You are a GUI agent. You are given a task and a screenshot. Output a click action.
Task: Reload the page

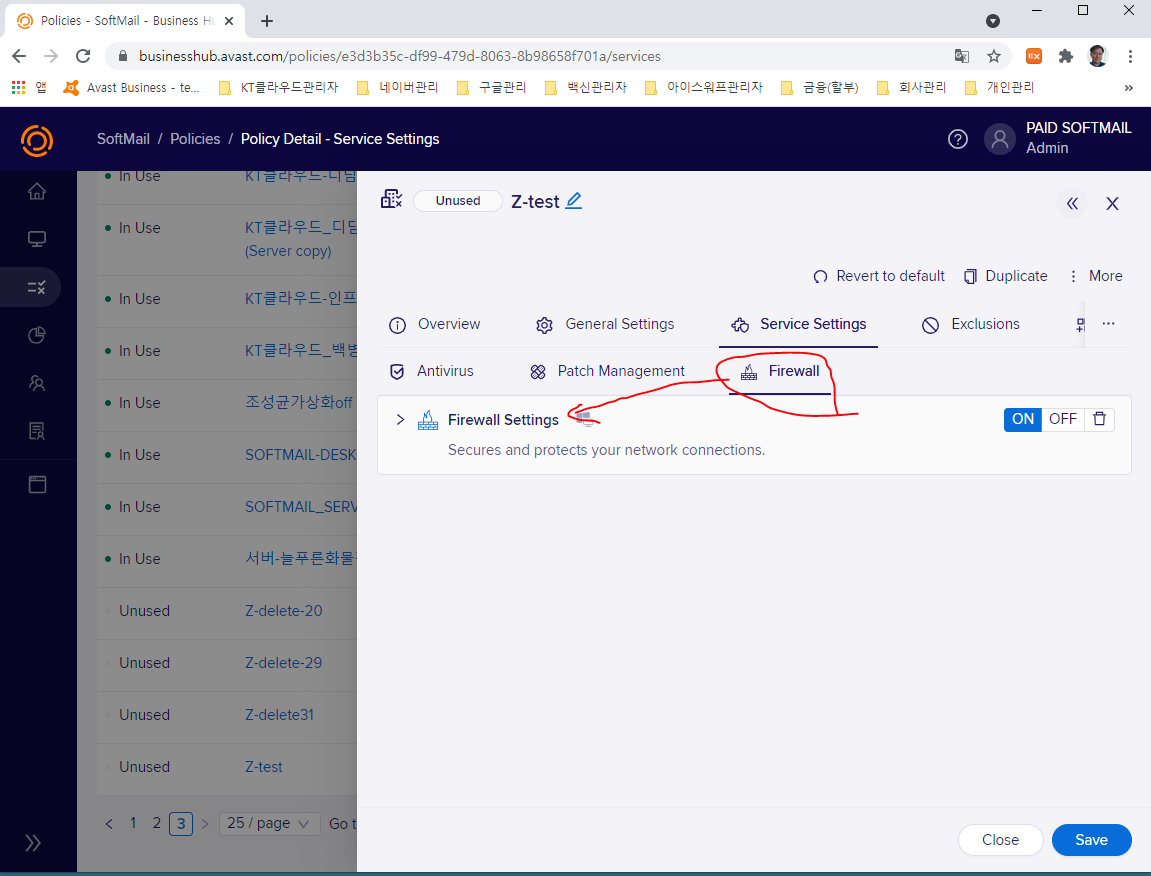(83, 56)
